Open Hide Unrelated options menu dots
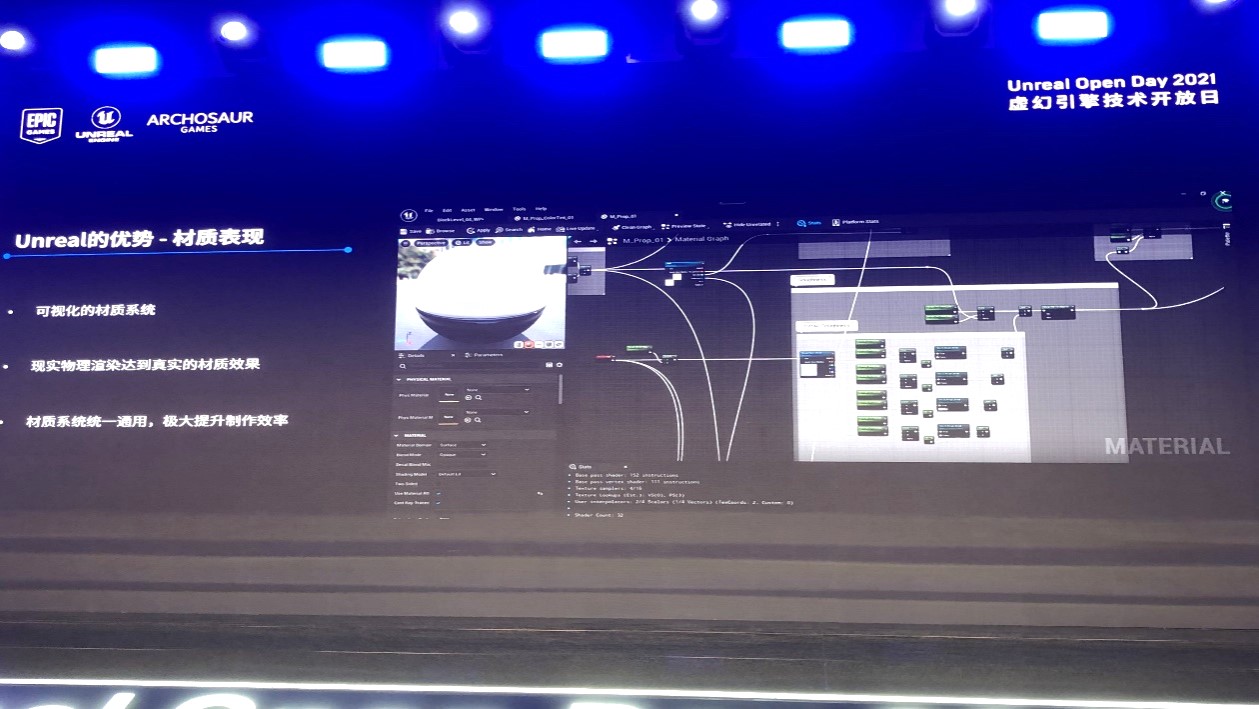Image resolution: width=1259 pixels, height=709 pixels. coord(778,224)
